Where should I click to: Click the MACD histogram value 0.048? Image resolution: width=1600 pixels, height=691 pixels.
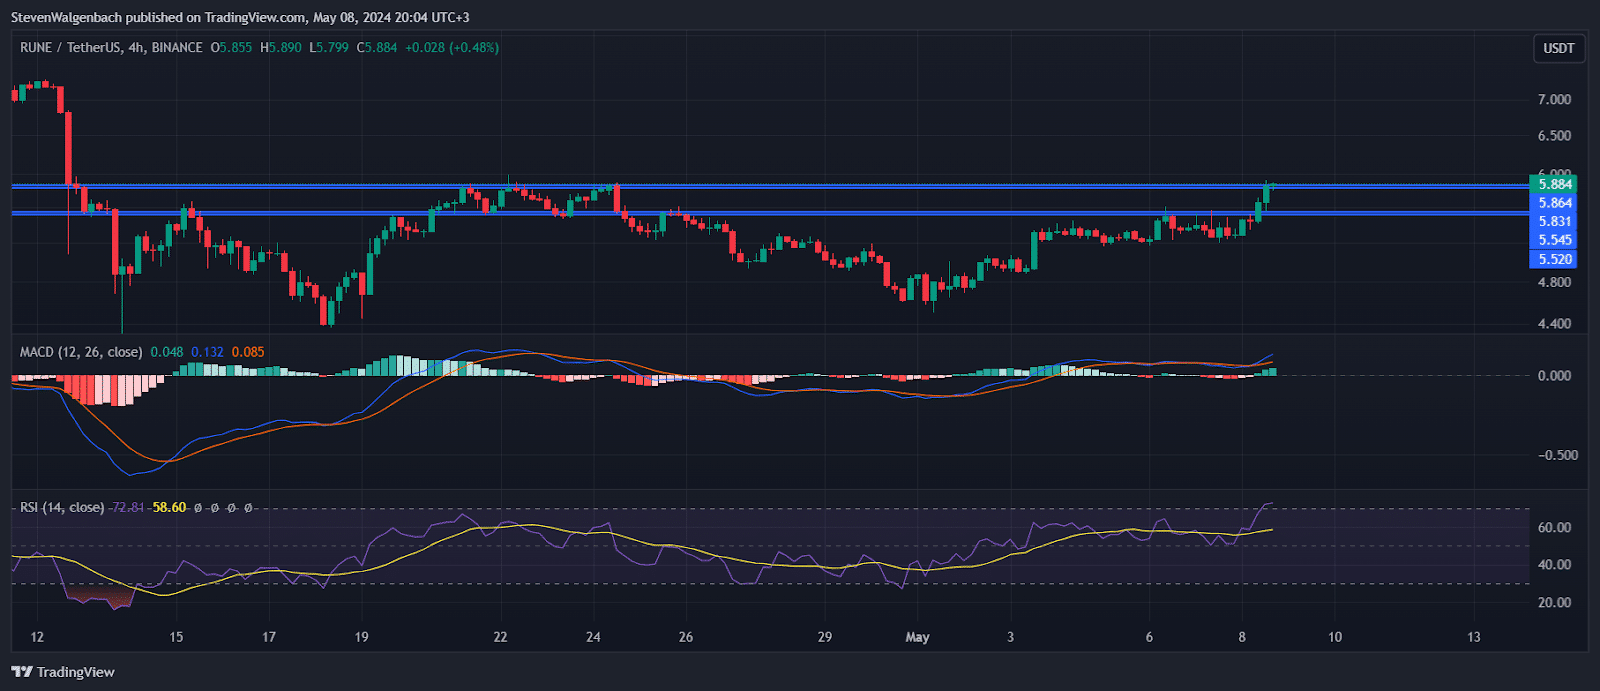(x=167, y=352)
